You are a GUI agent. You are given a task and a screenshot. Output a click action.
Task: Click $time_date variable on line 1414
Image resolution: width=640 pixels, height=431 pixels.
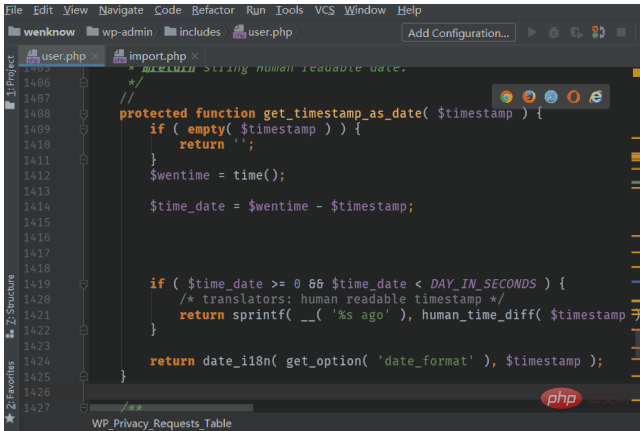(x=187, y=206)
